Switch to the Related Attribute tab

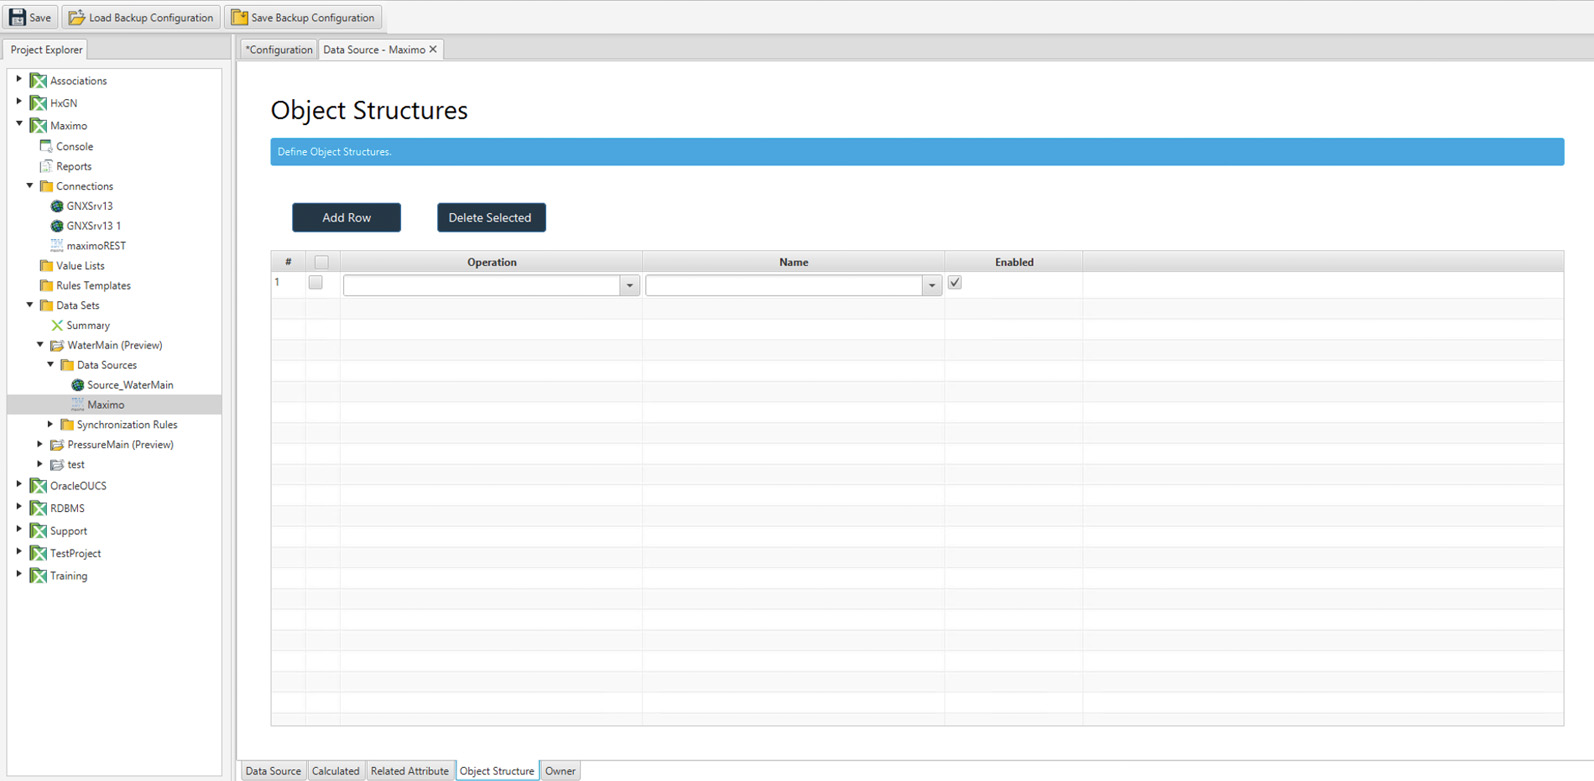pos(409,771)
